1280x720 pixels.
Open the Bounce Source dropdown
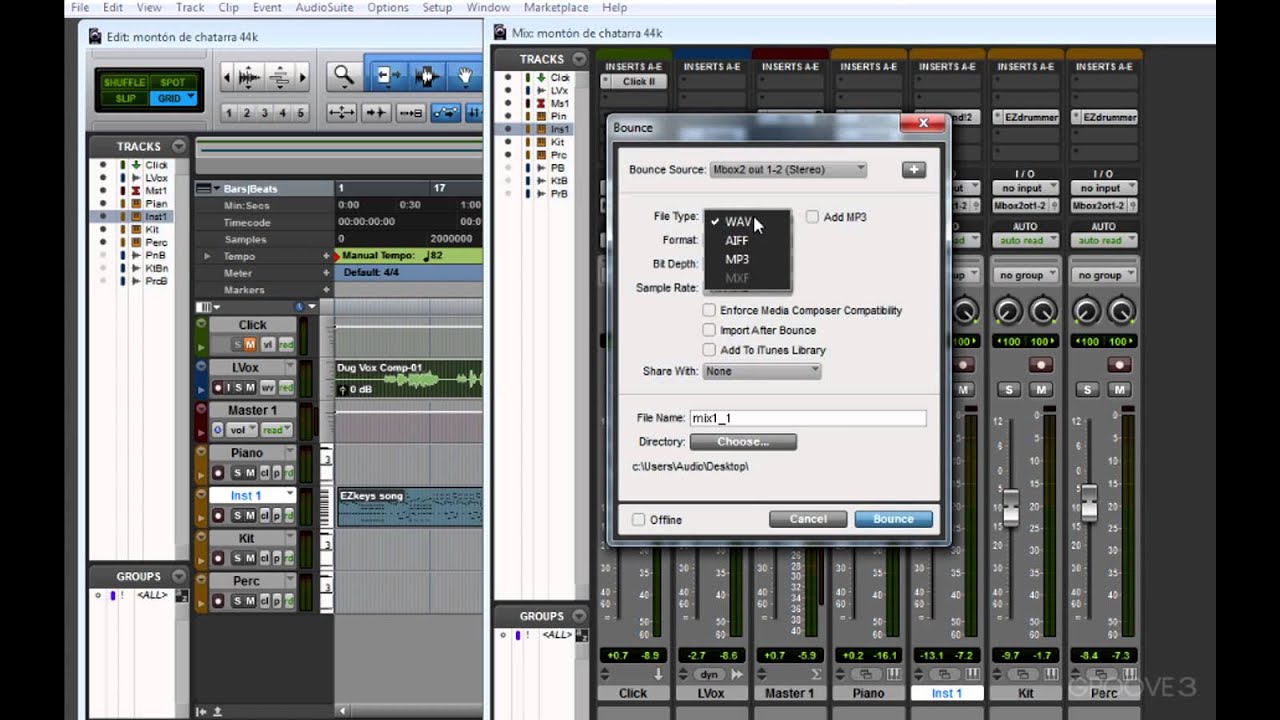pyautogui.click(x=788, y=170)
